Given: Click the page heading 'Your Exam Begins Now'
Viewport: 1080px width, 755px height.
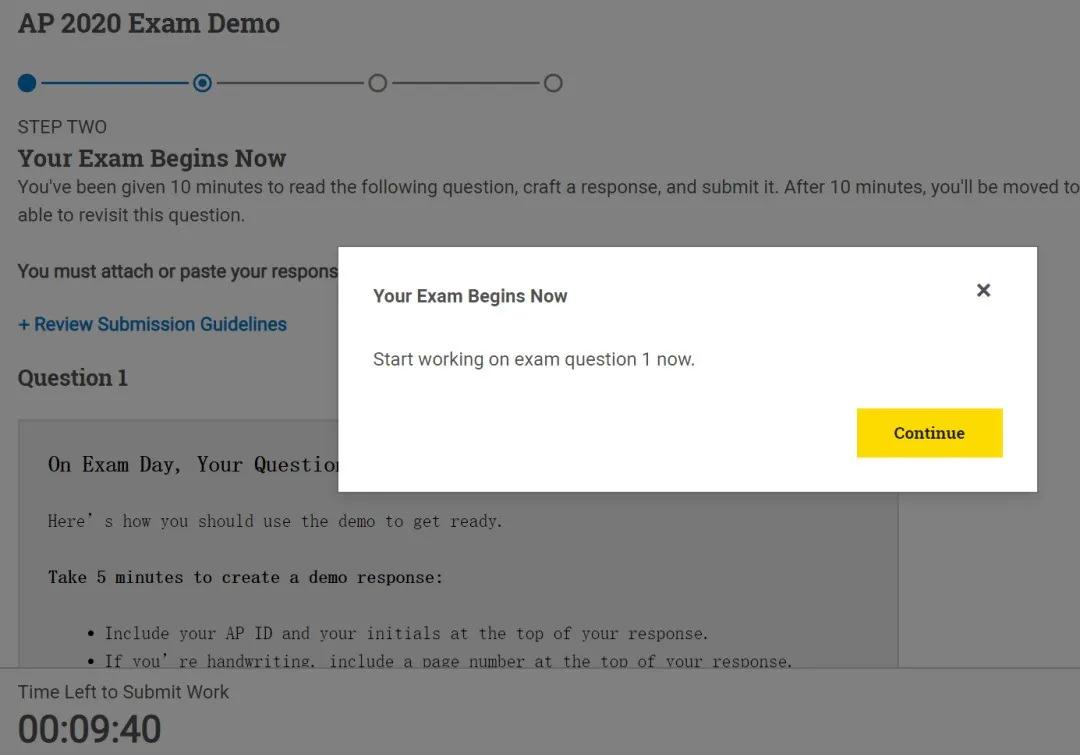Looking at the screenshot, I should [x=152, y=158].
